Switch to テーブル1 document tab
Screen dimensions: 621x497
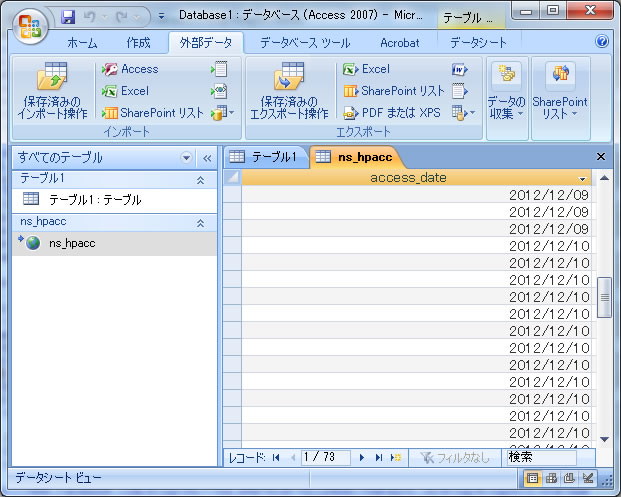[x=264, y=157]
